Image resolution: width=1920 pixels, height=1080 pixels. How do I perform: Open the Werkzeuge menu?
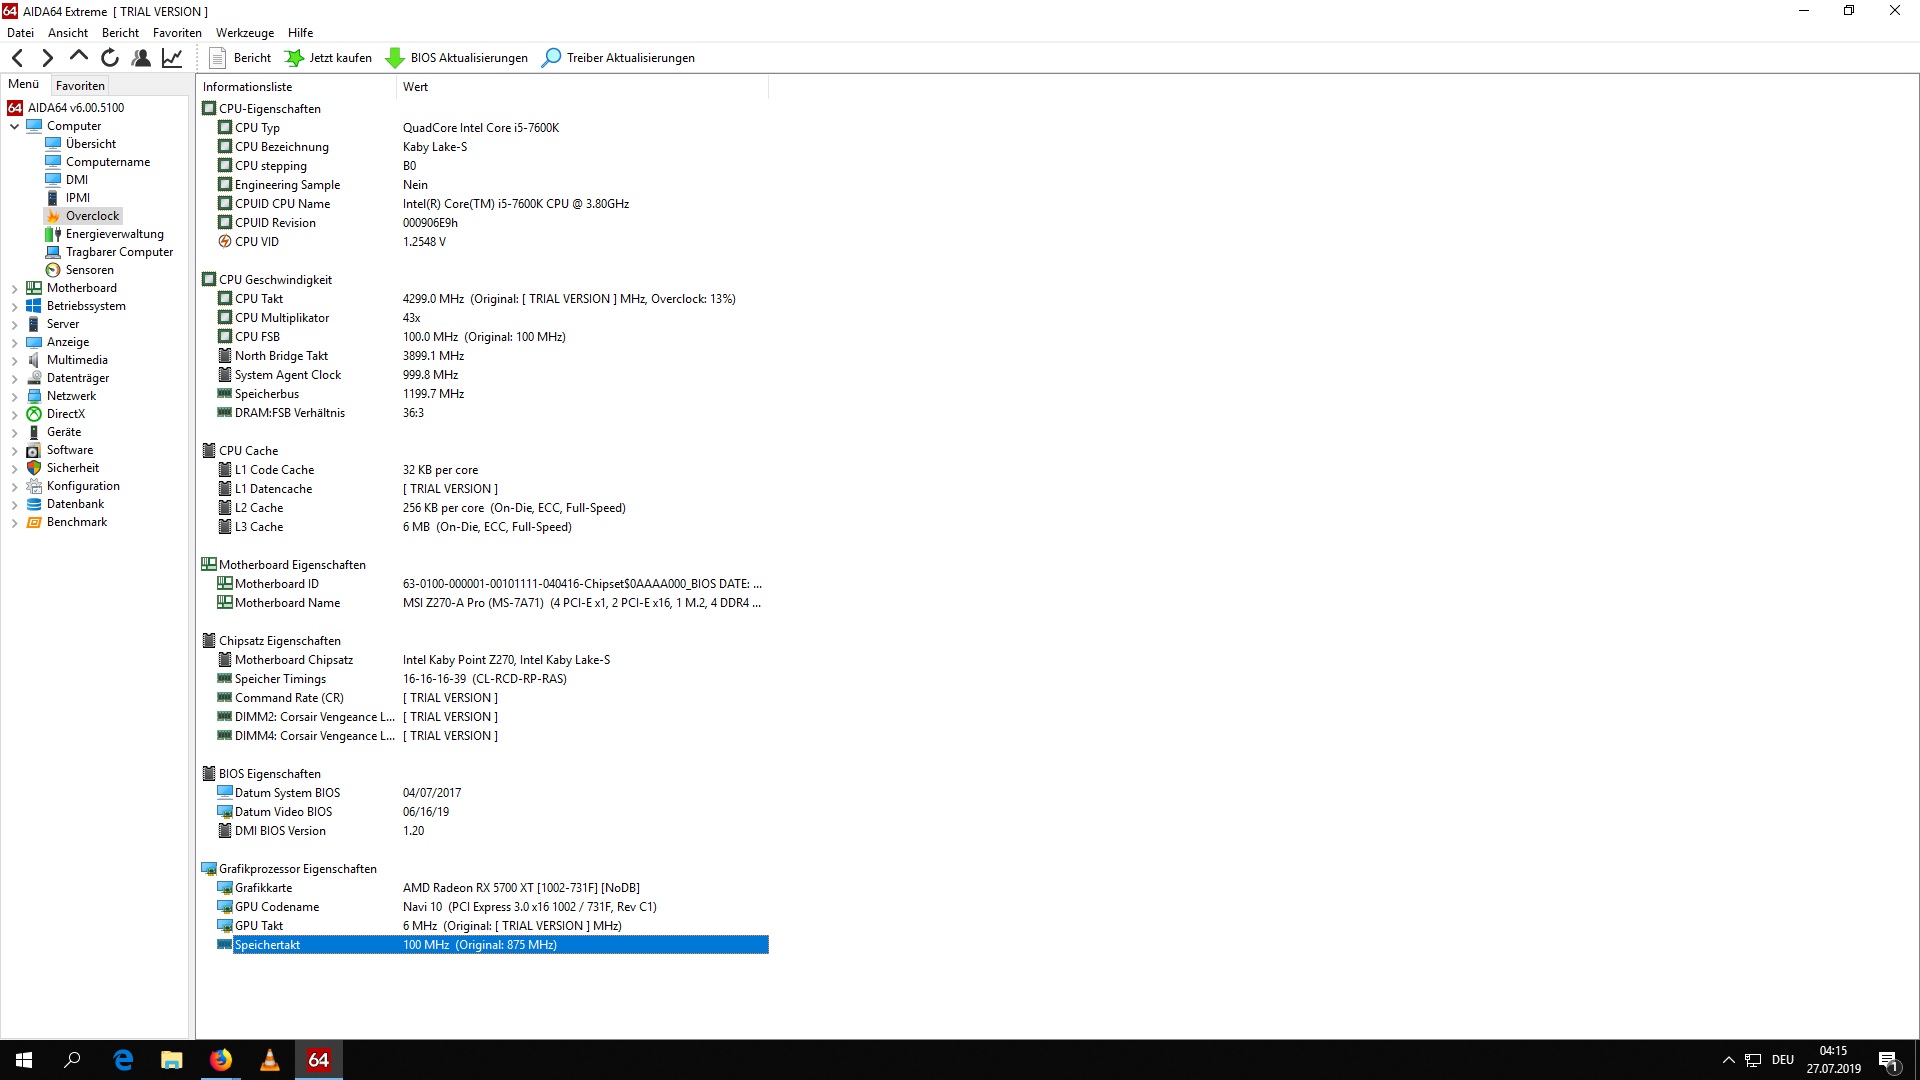[244, 33]
